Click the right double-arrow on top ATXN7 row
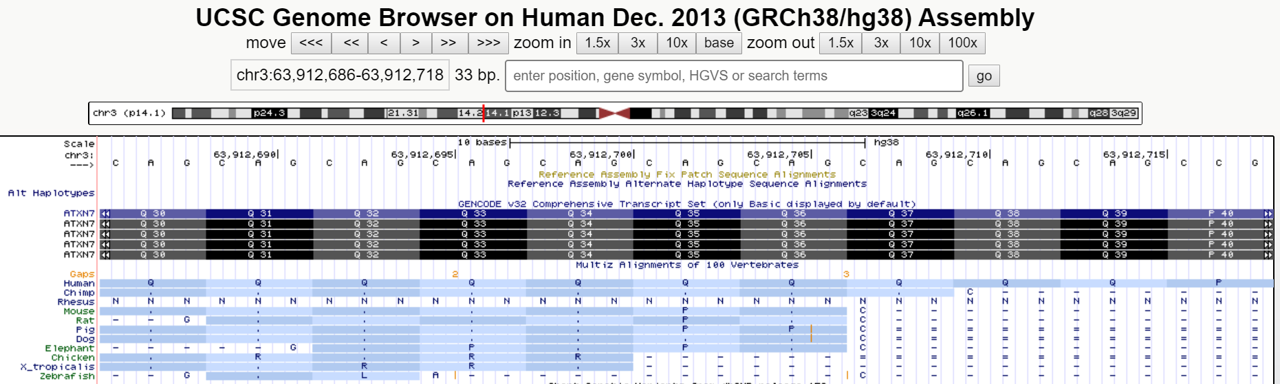The height and width of the screenshot is (384, 1280). coord(1269,213)
